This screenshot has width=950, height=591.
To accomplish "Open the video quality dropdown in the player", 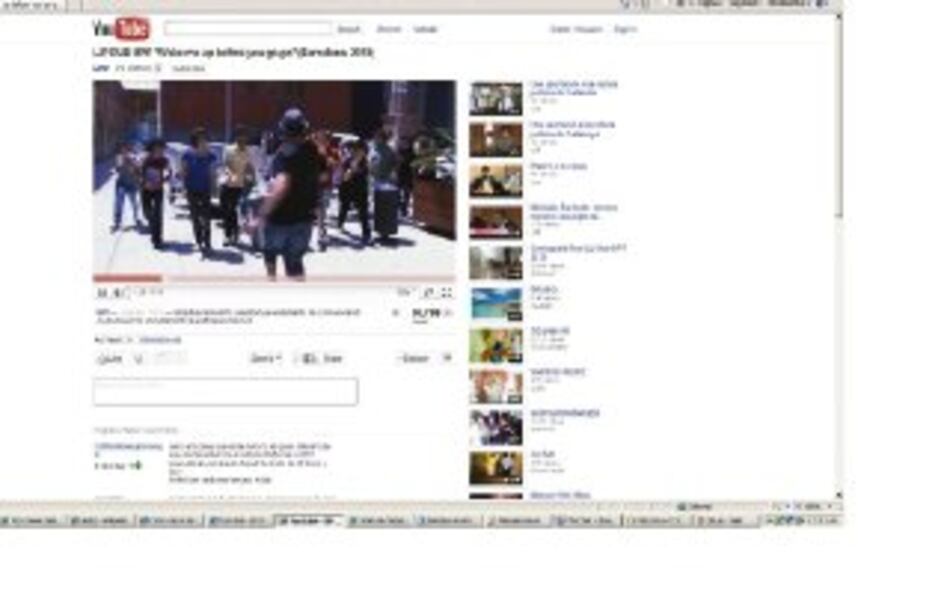I will pyautogui.click(x=404, y=293).
